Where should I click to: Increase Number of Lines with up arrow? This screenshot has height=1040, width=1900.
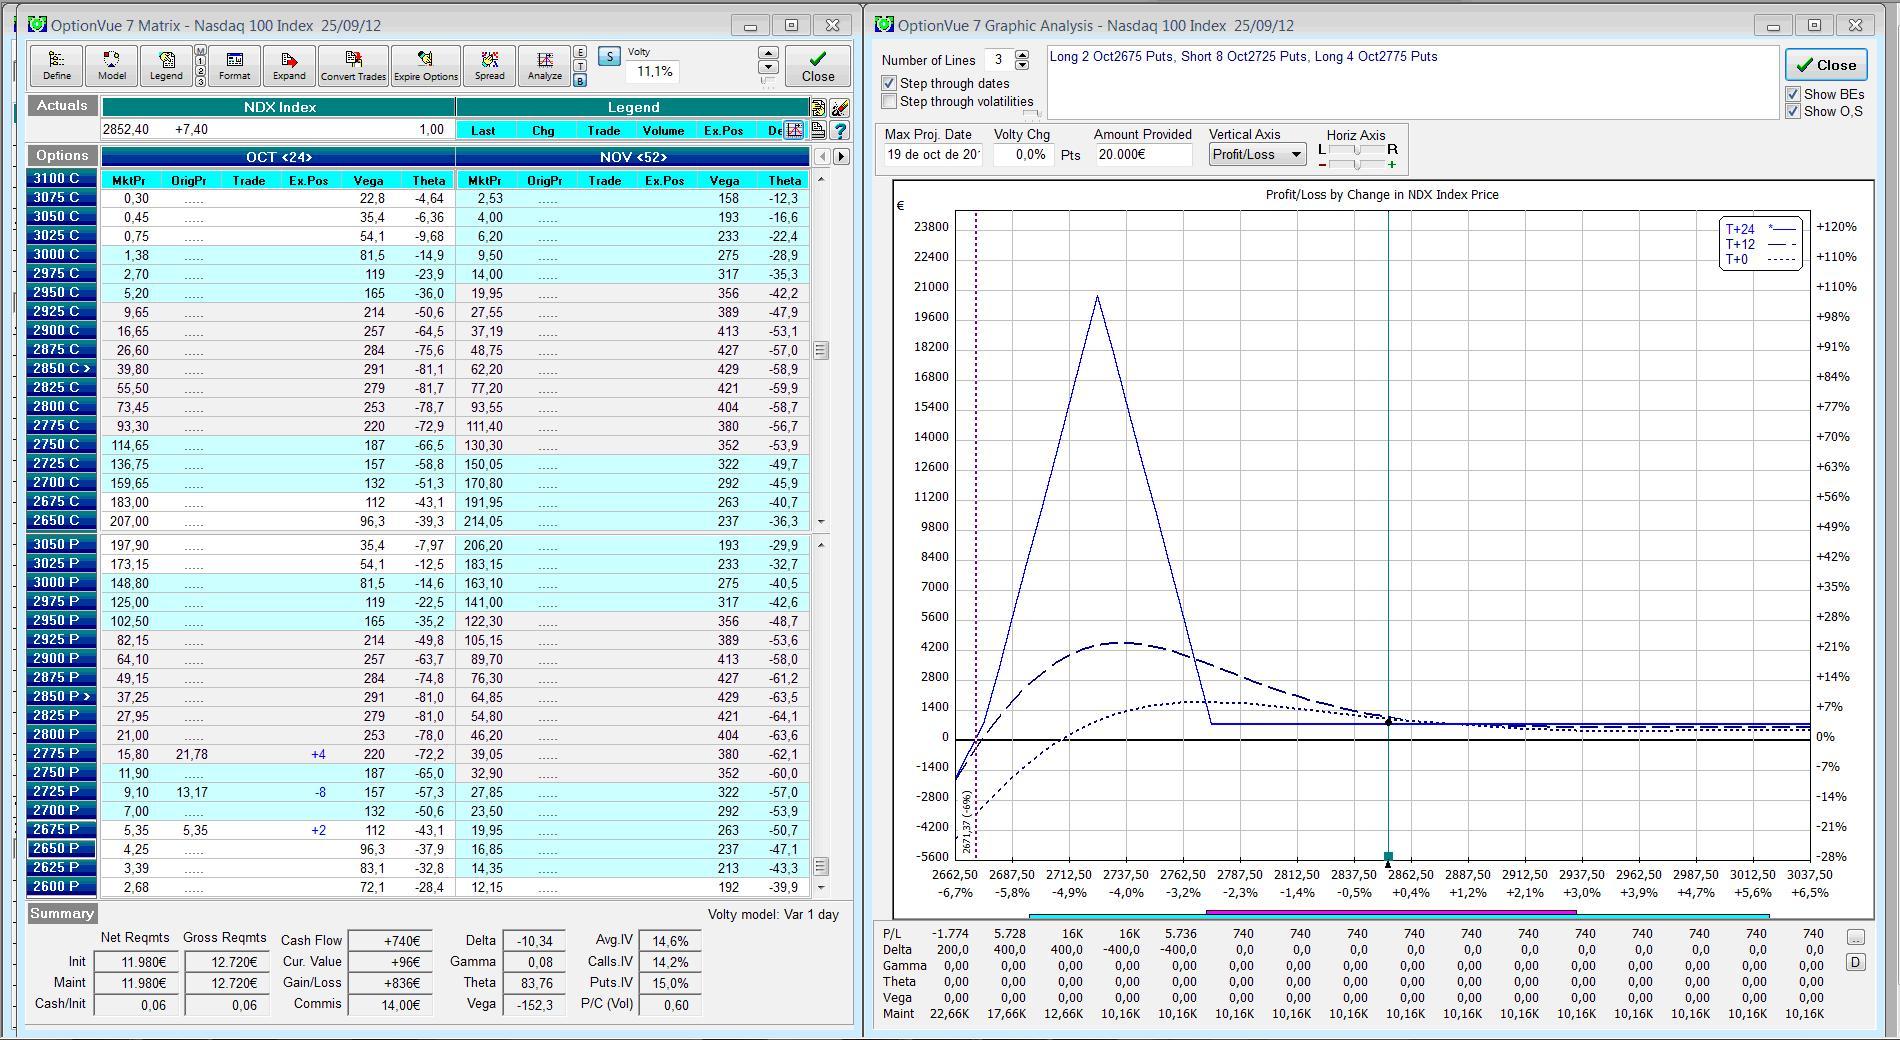[1021, 55]
